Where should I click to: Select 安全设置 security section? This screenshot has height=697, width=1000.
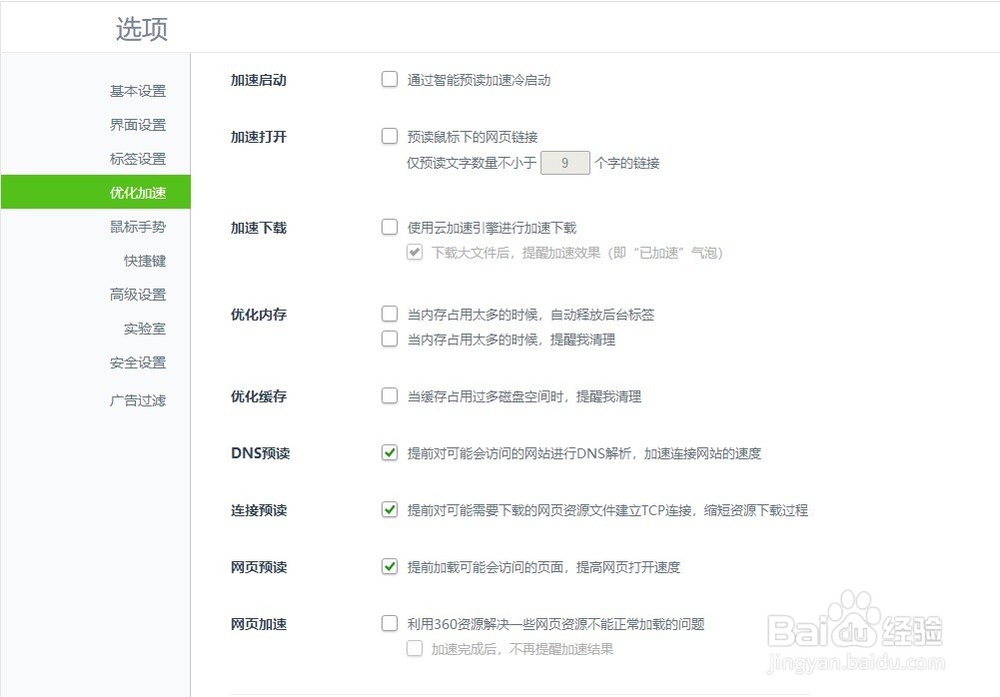point(137,362)
